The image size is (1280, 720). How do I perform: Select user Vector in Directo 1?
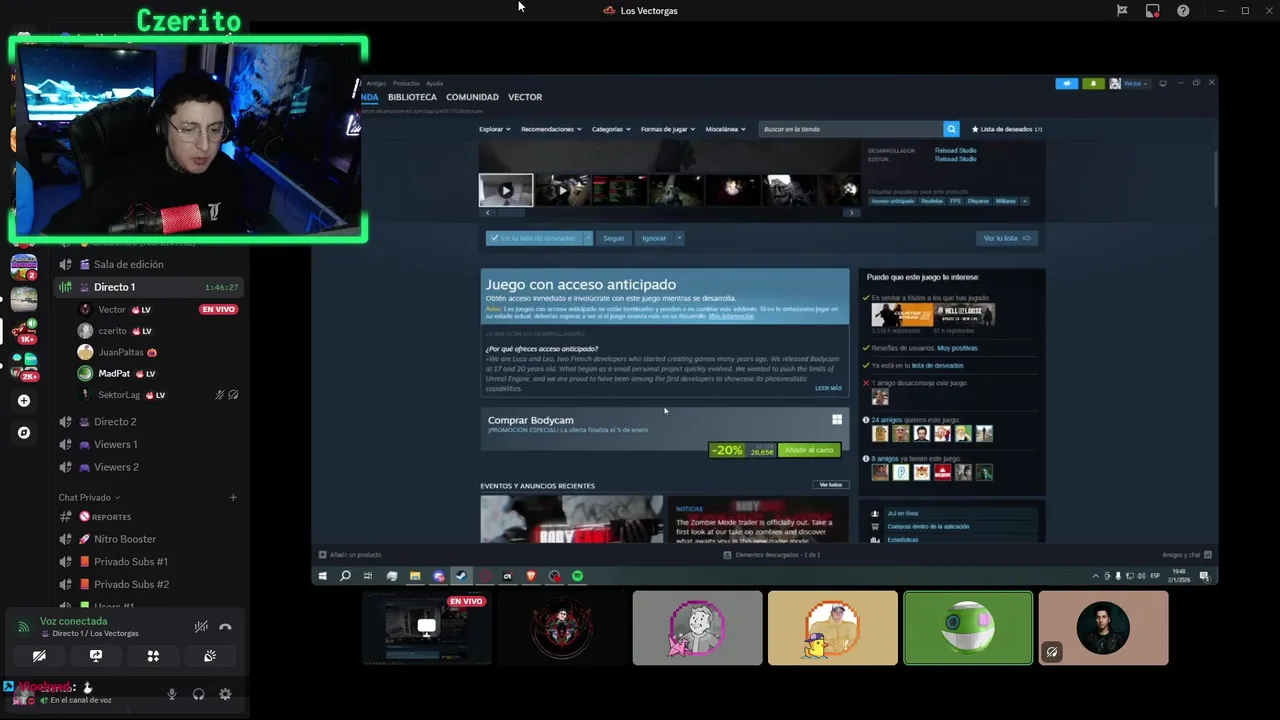158,309
